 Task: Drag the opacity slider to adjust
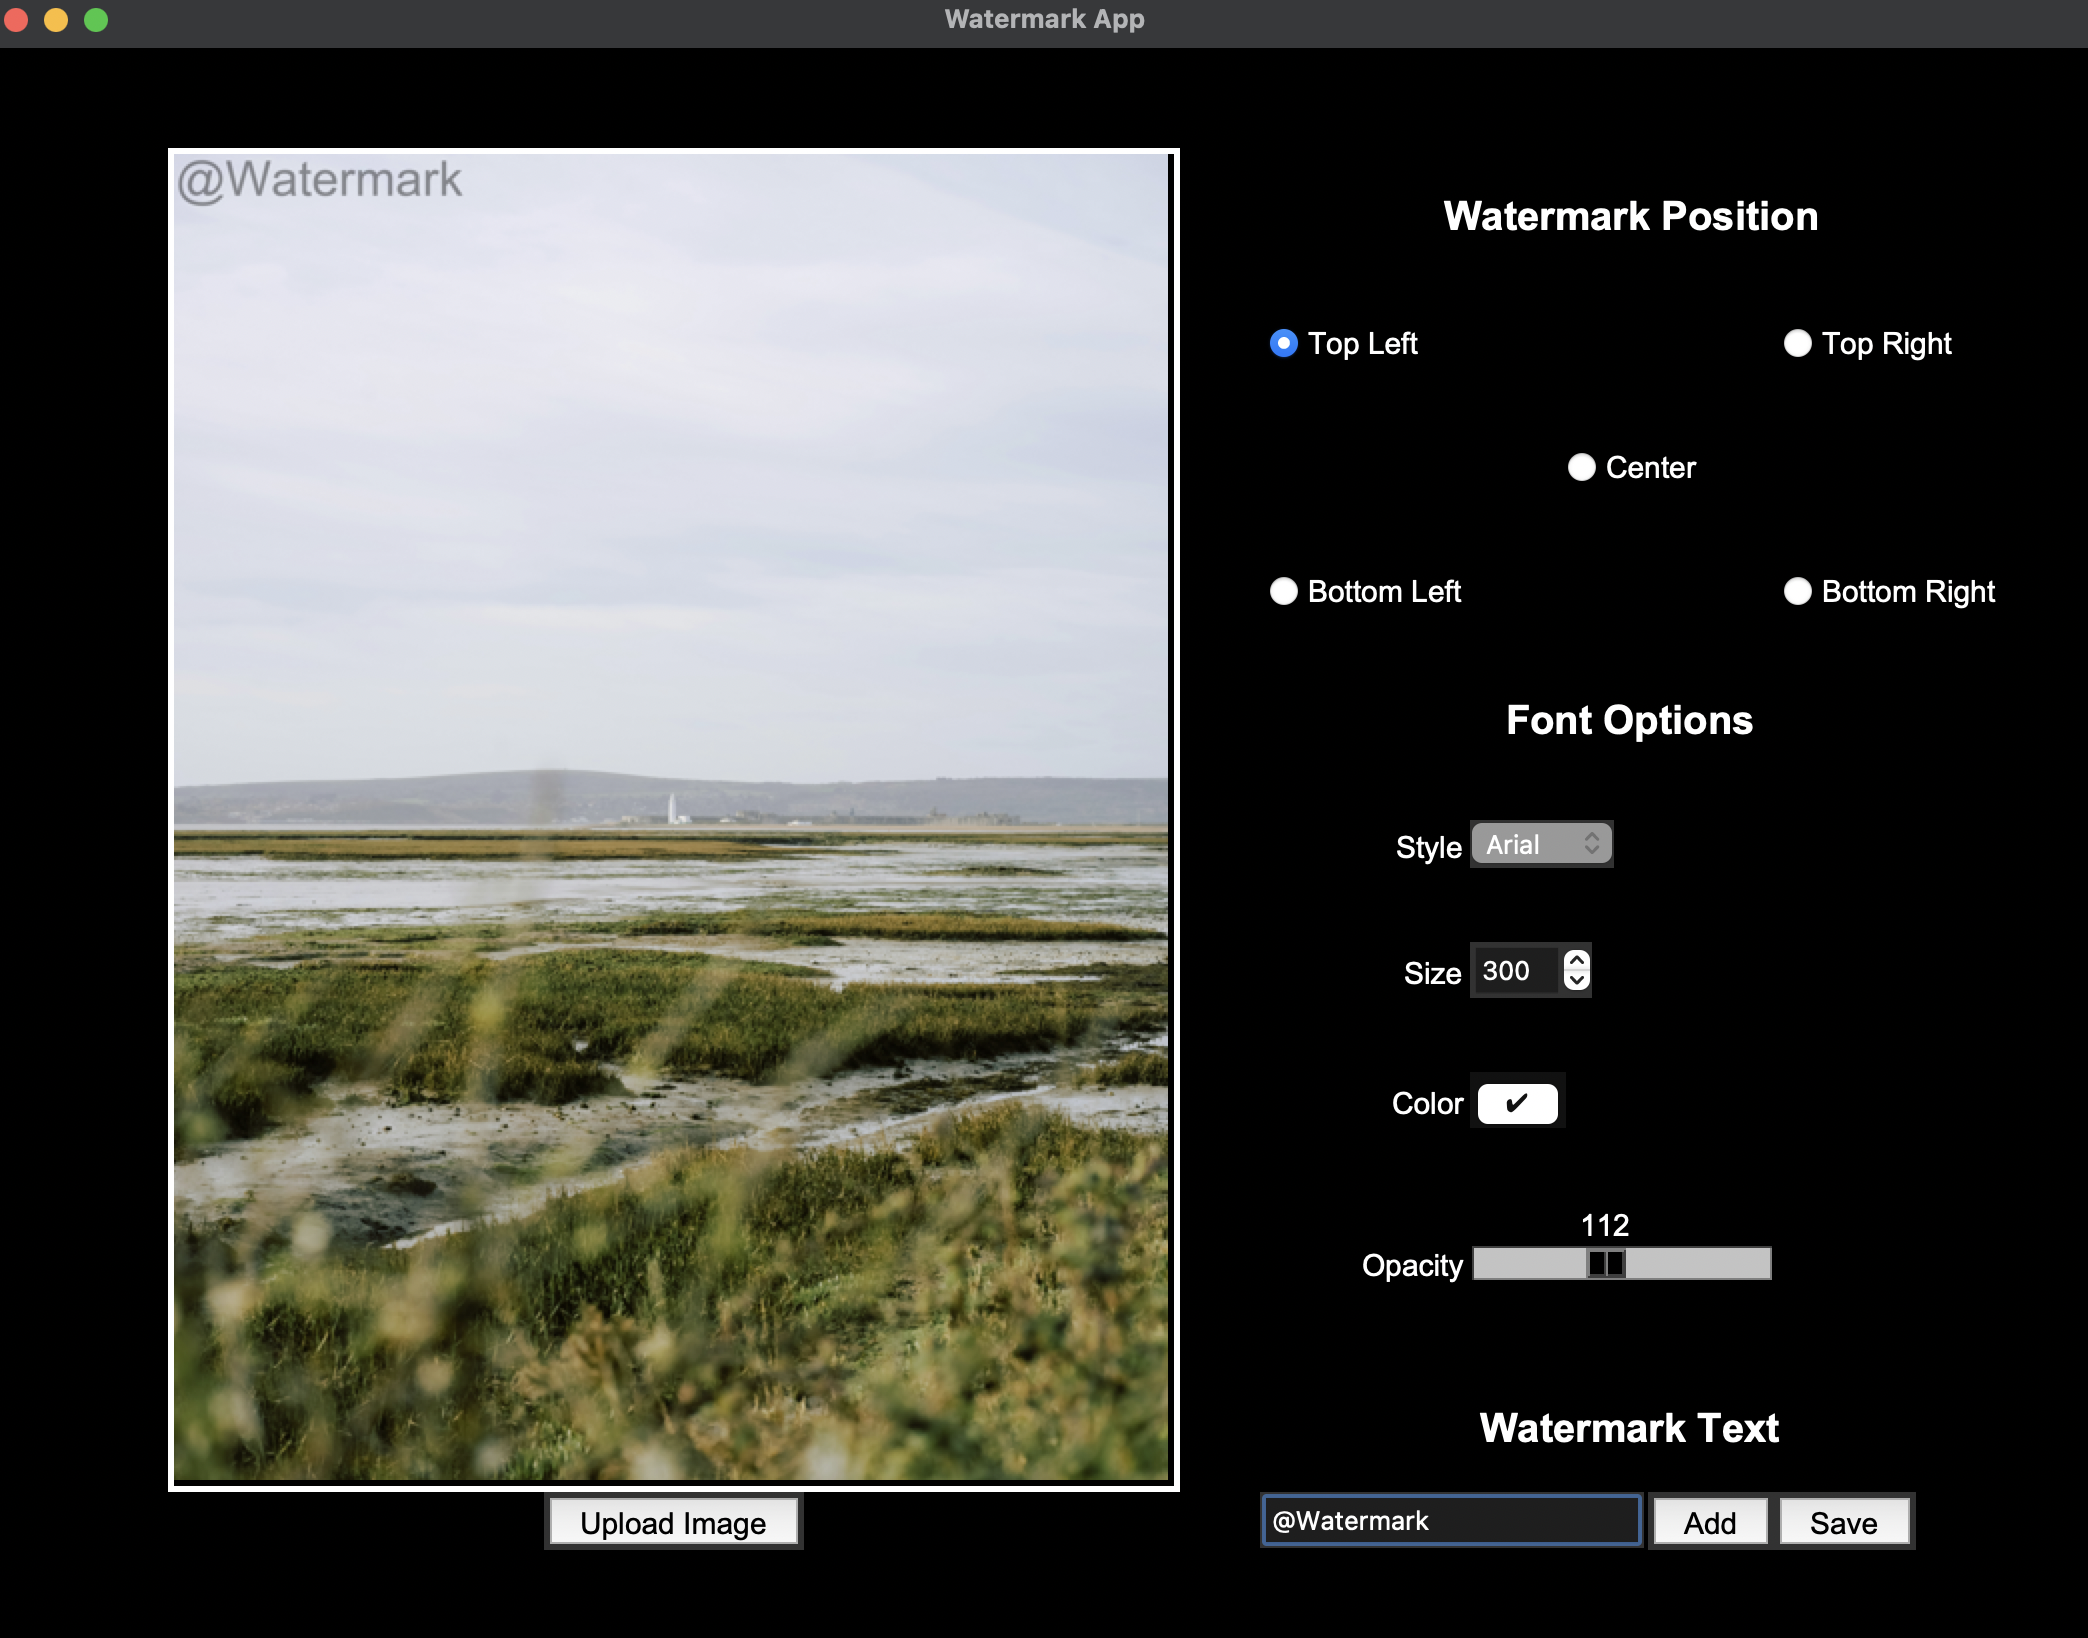[1603, 1265]
